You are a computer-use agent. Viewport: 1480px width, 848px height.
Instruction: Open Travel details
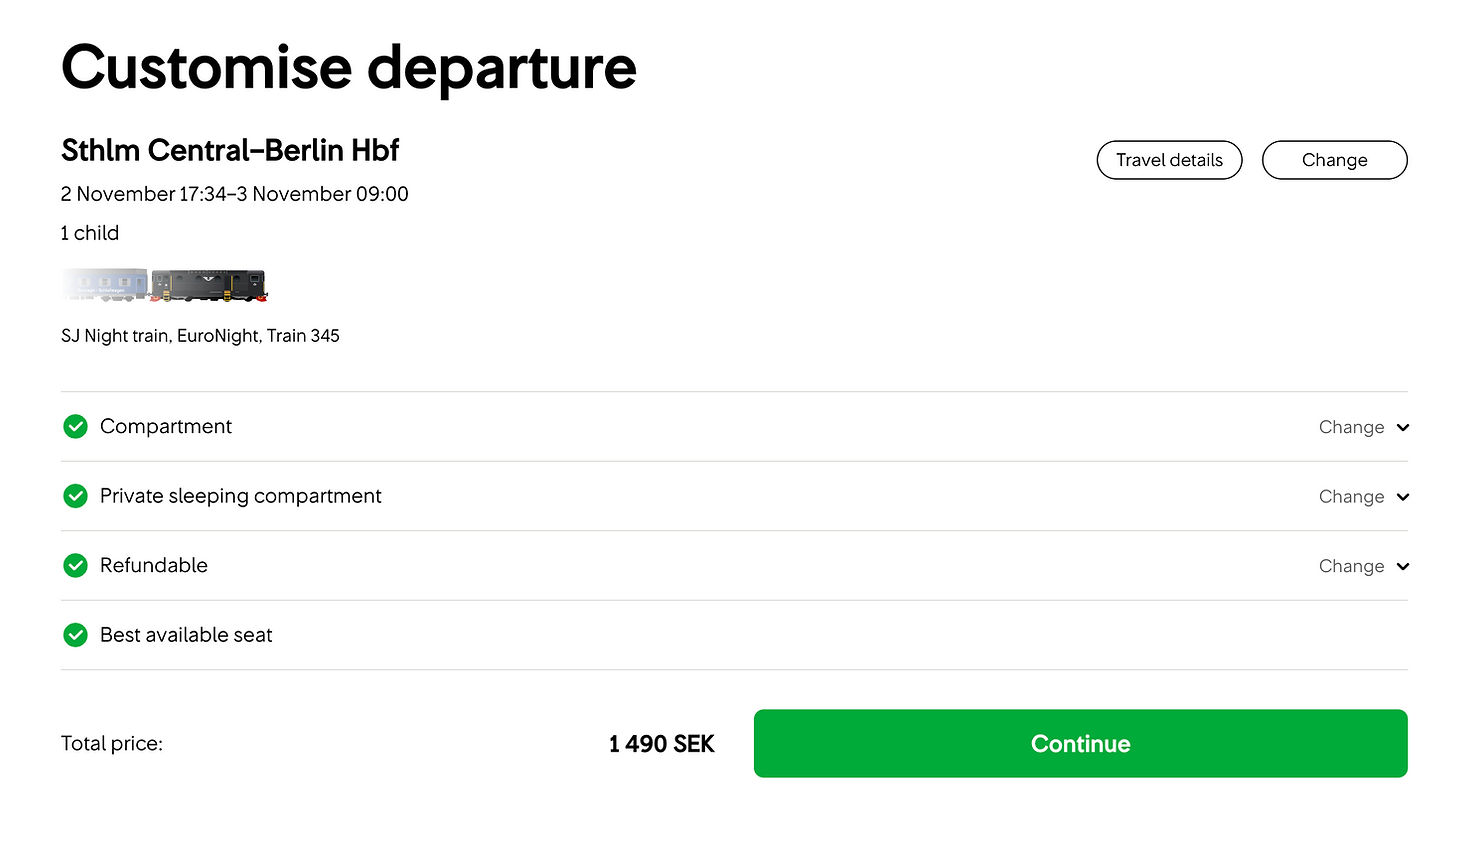[x=1169, y=160]
